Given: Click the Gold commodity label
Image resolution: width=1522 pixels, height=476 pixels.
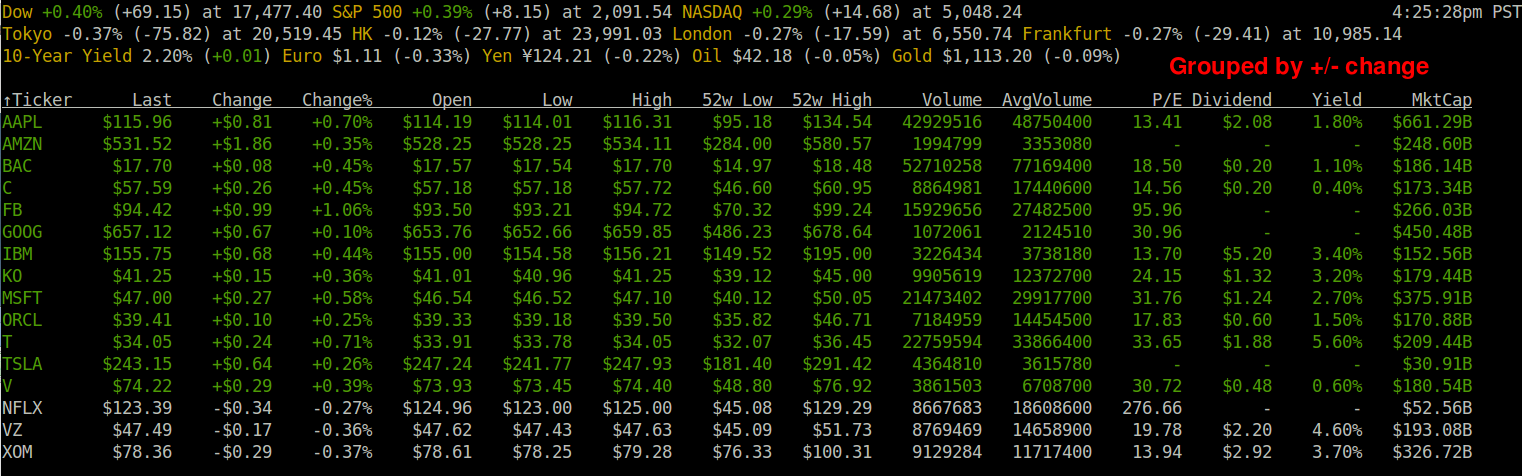Looking at the screenshot, I should pyautogui.click(x=912, y=56).
